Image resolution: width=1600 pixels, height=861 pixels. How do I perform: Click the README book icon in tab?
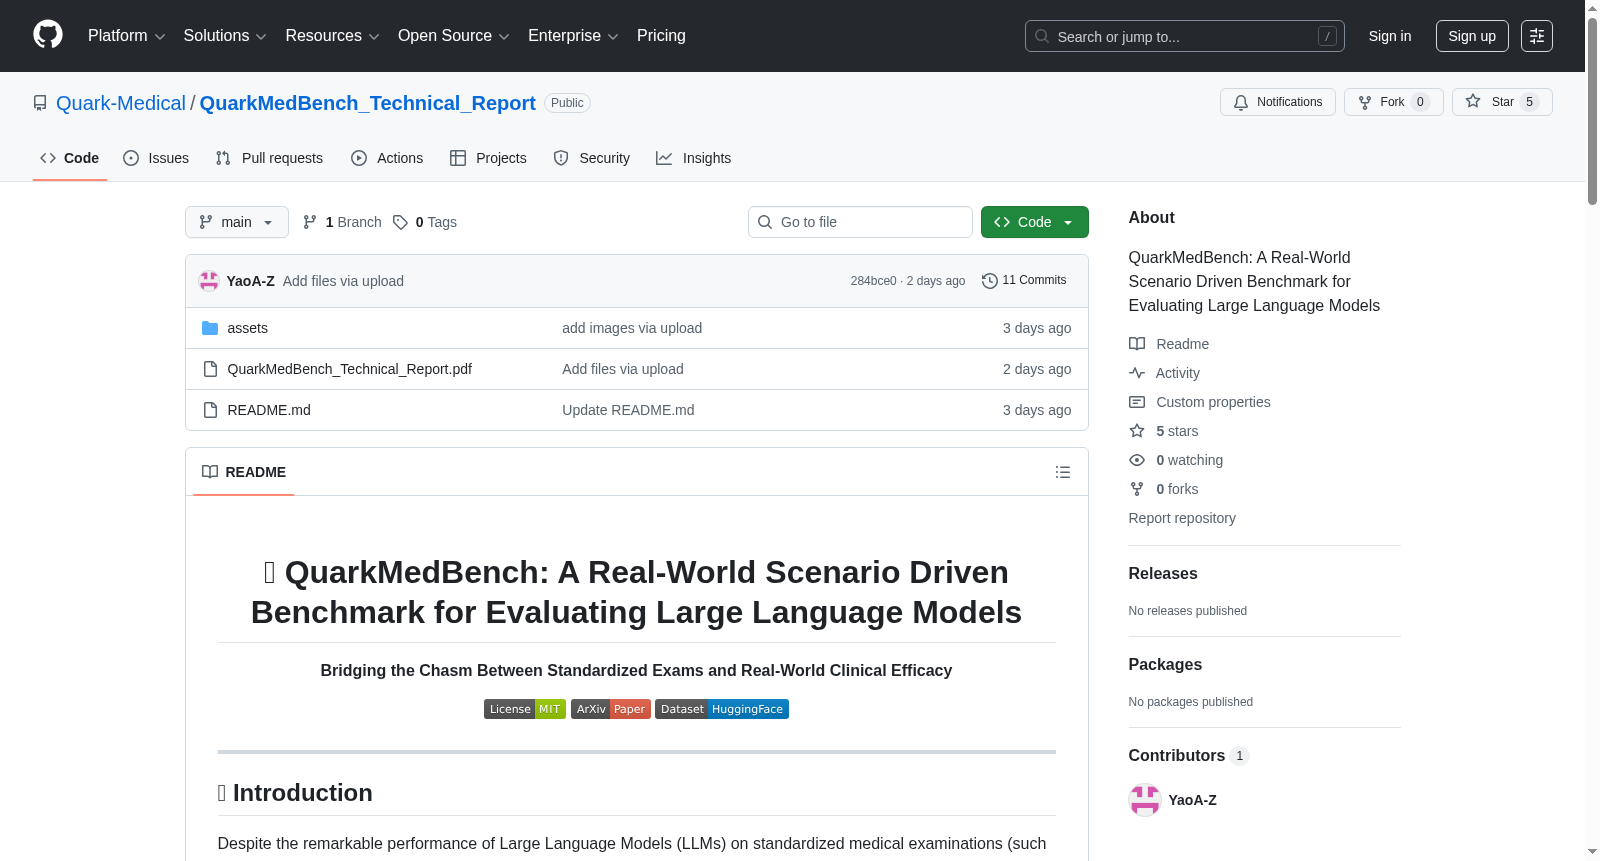[210, 472]
